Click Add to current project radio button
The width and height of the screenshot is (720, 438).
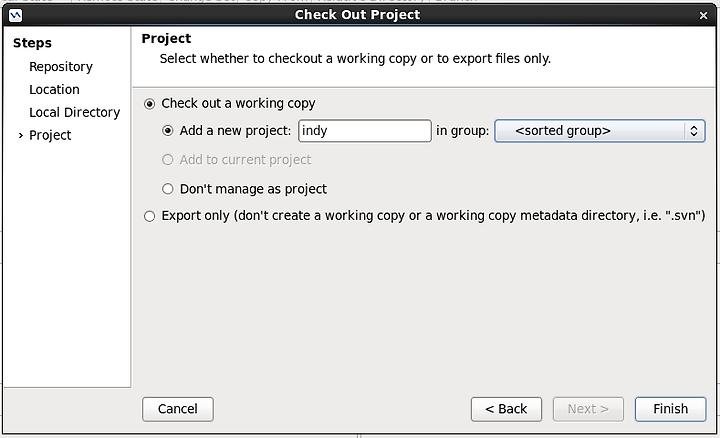tap(168, 160)
